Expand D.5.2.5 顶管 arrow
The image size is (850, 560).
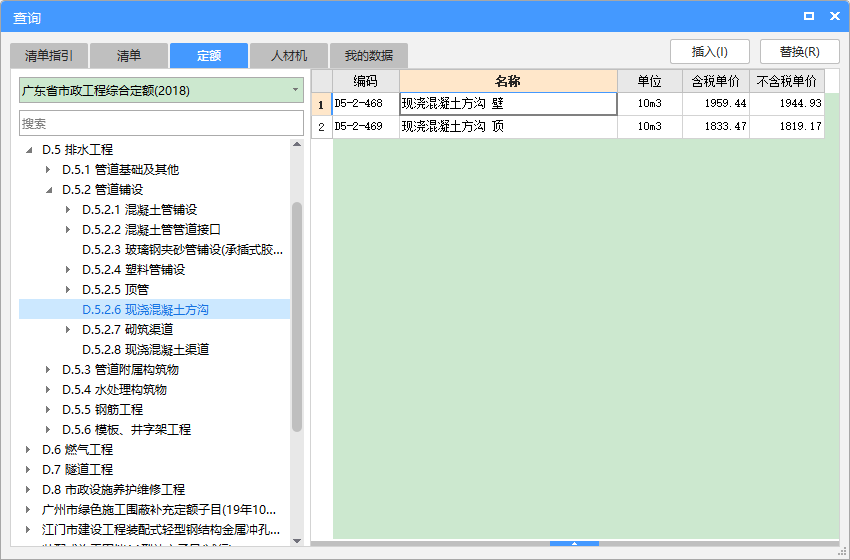click(68, 289)
